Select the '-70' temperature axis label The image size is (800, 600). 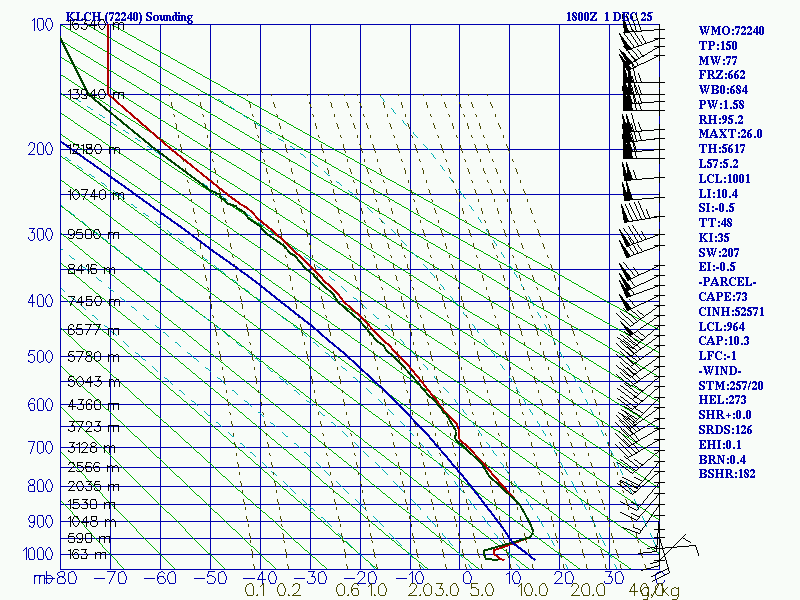(109, 578)
